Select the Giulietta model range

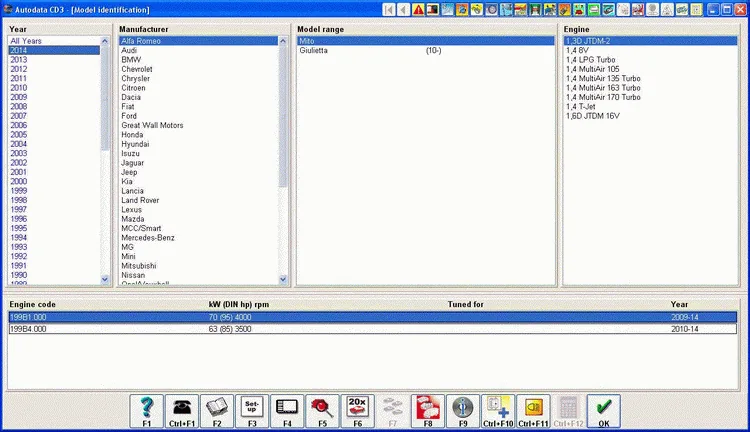pos(425,51)
